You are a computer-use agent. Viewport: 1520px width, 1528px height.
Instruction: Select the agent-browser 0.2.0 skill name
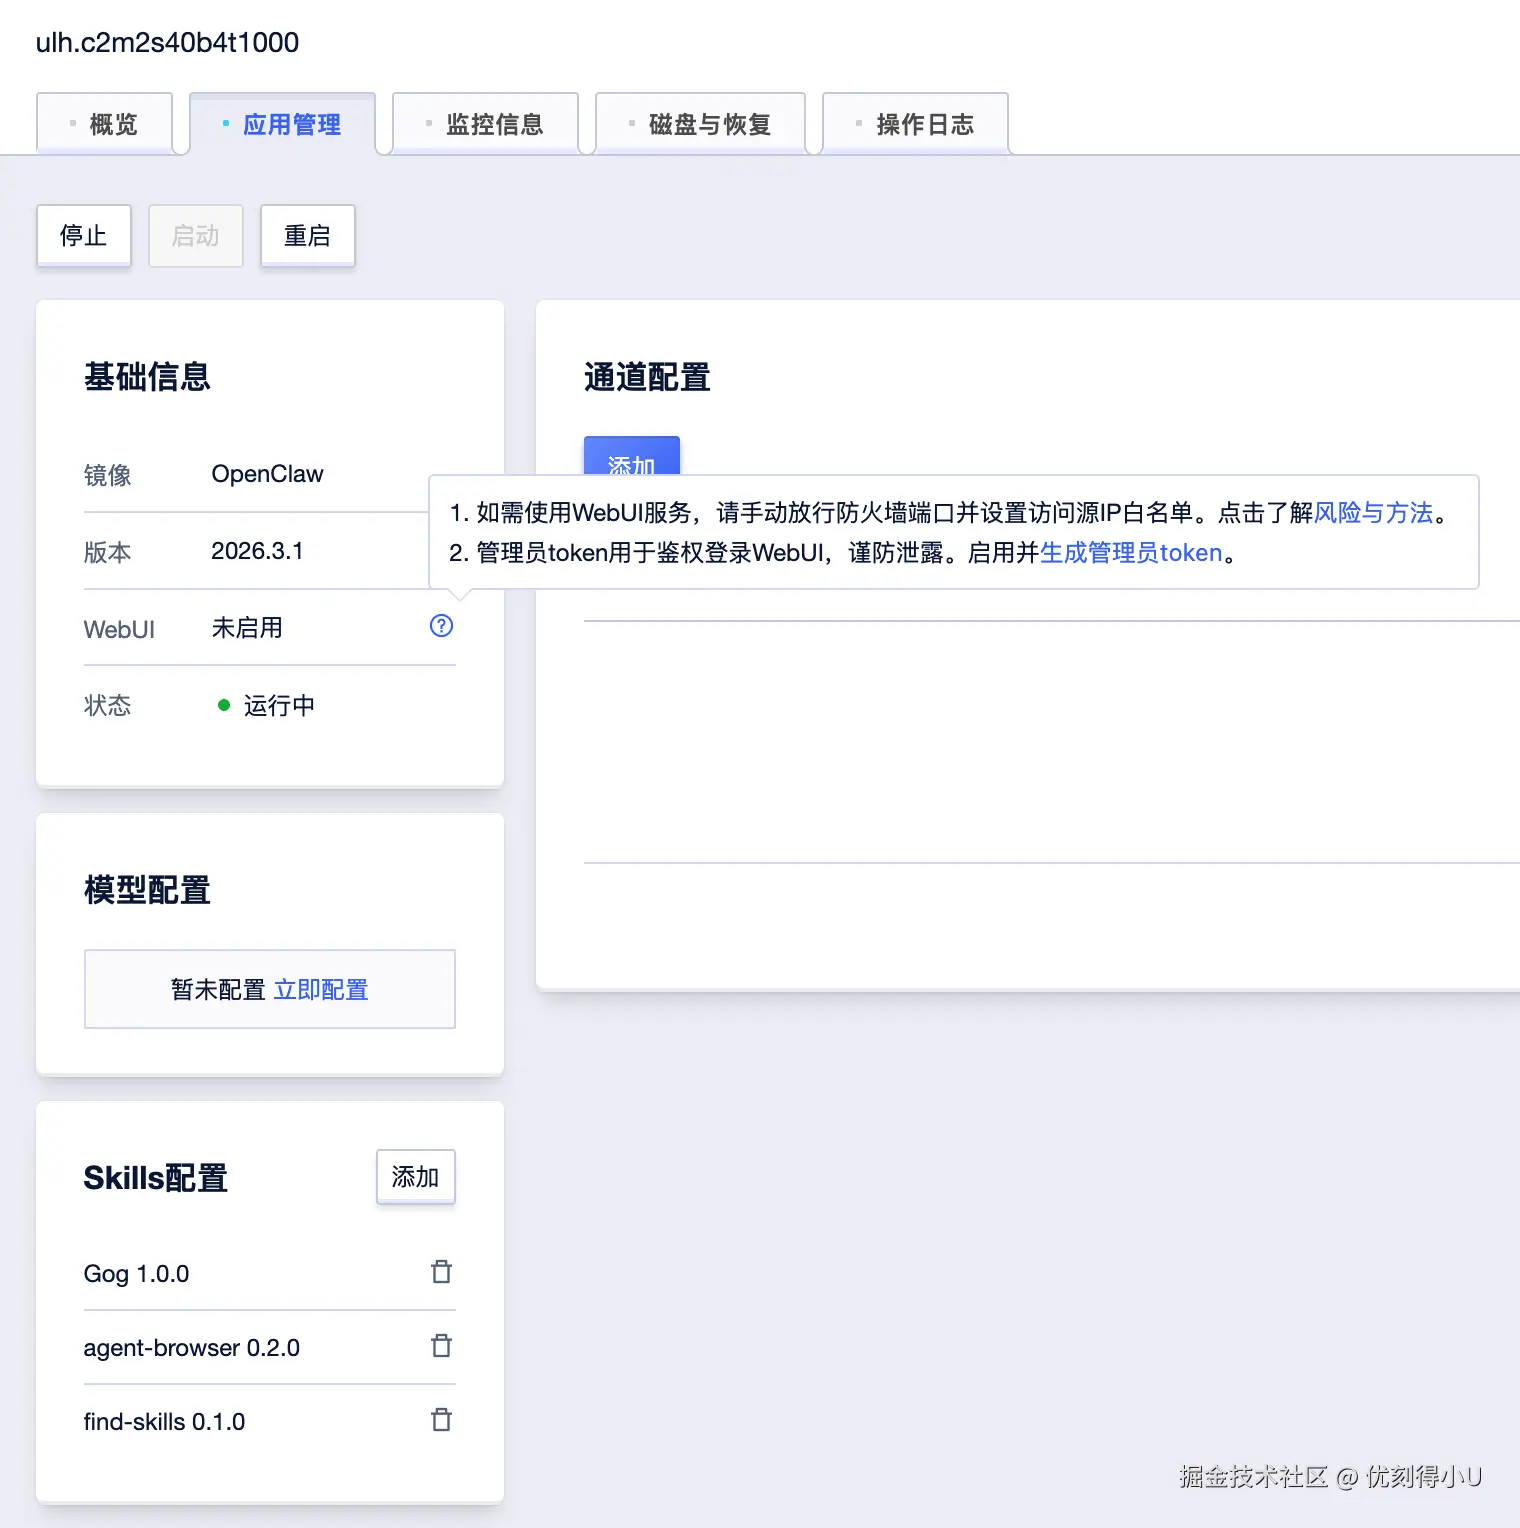tap(192, 1347)
